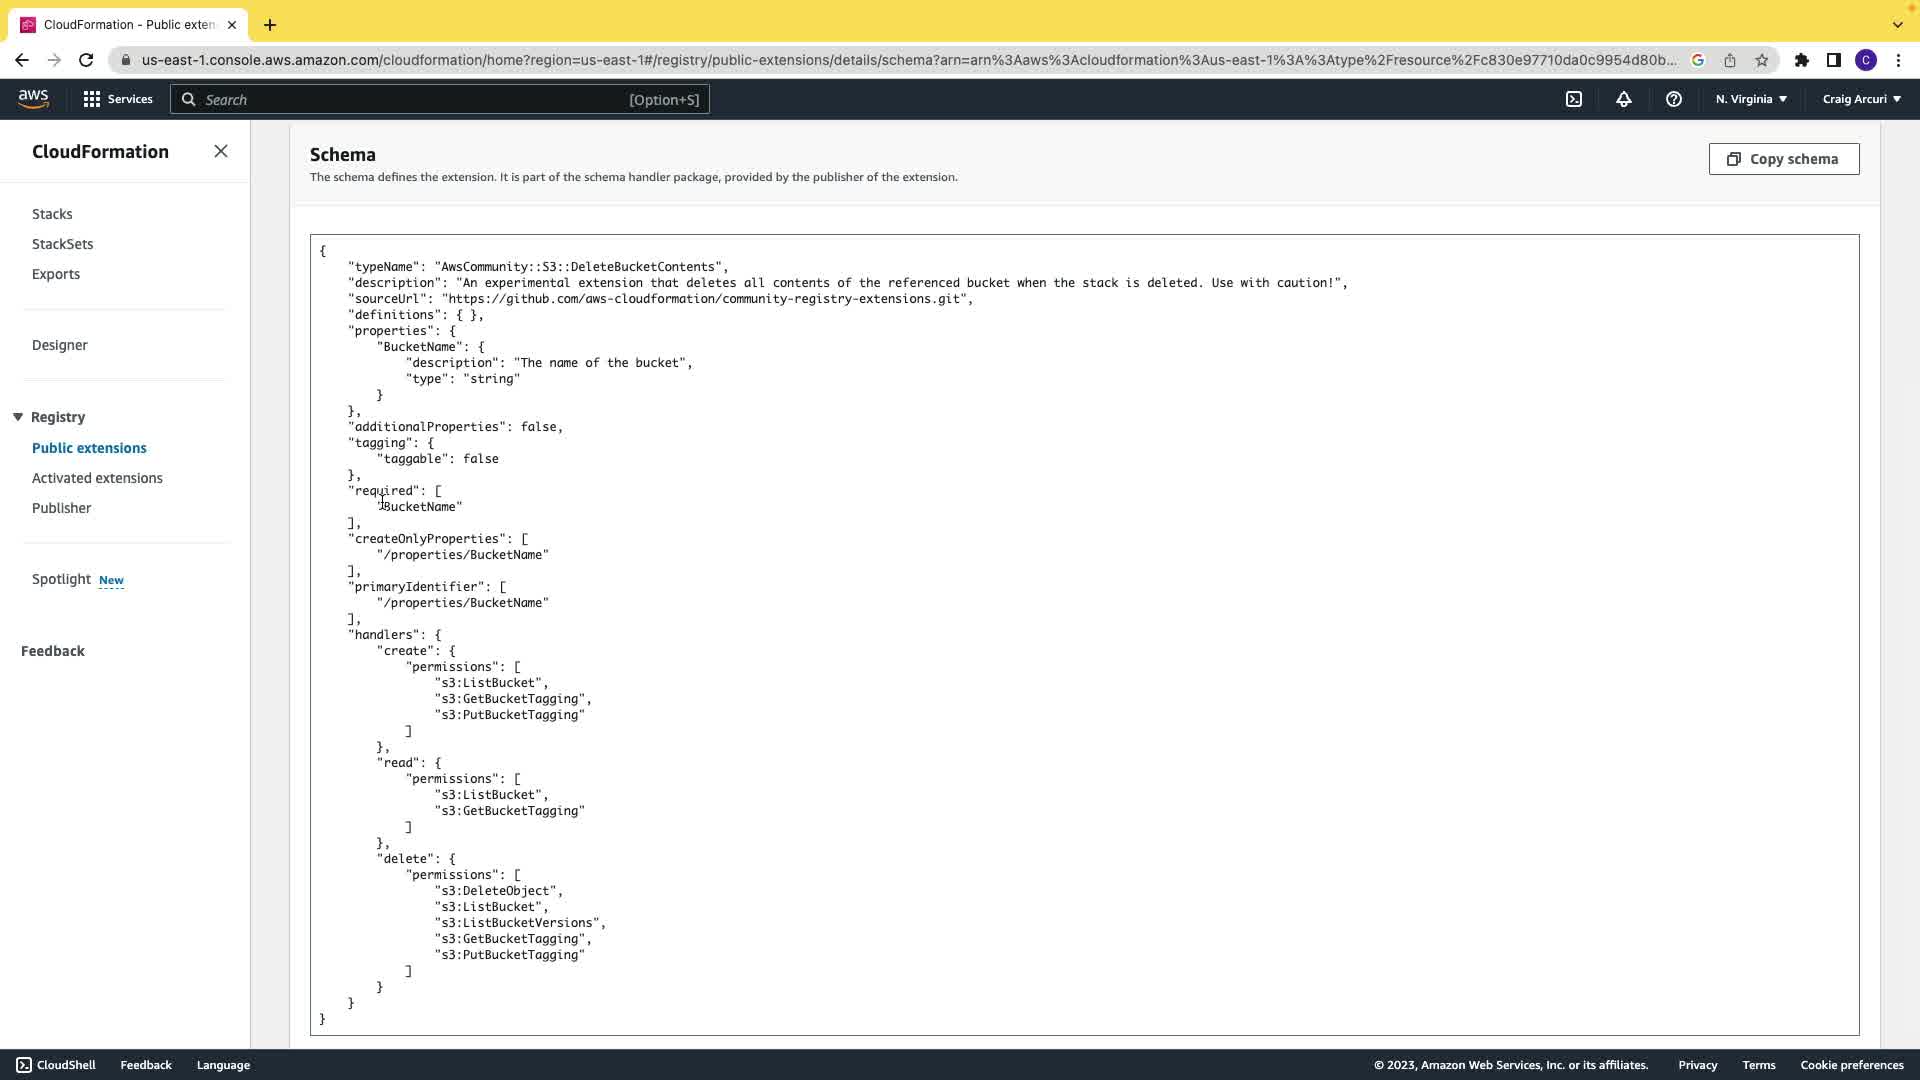
Task: Open the Services grid menu
Action: pos(118,99)
